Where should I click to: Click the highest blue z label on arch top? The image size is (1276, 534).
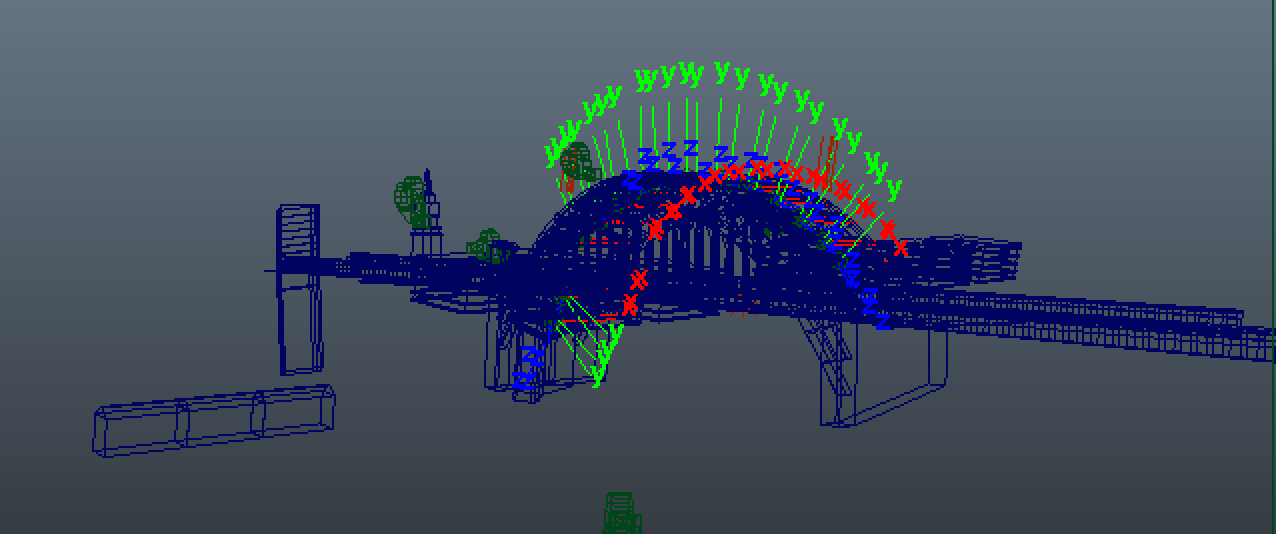pos(691,147)
